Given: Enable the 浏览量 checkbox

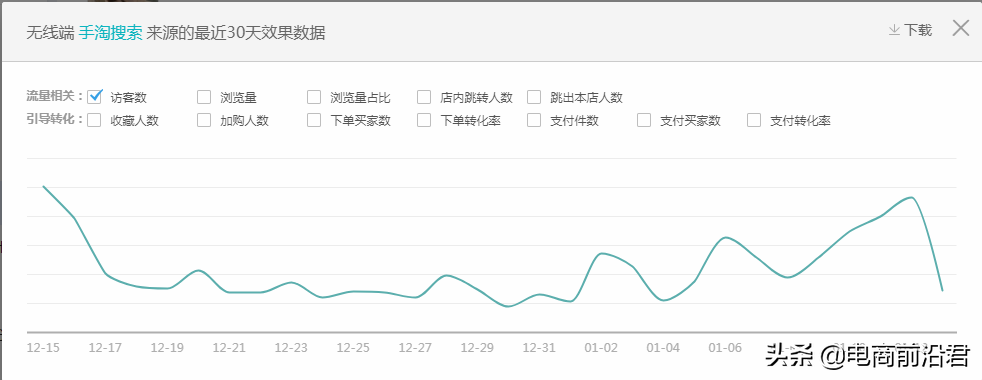Looking at the screenshot, I should 204,97.
